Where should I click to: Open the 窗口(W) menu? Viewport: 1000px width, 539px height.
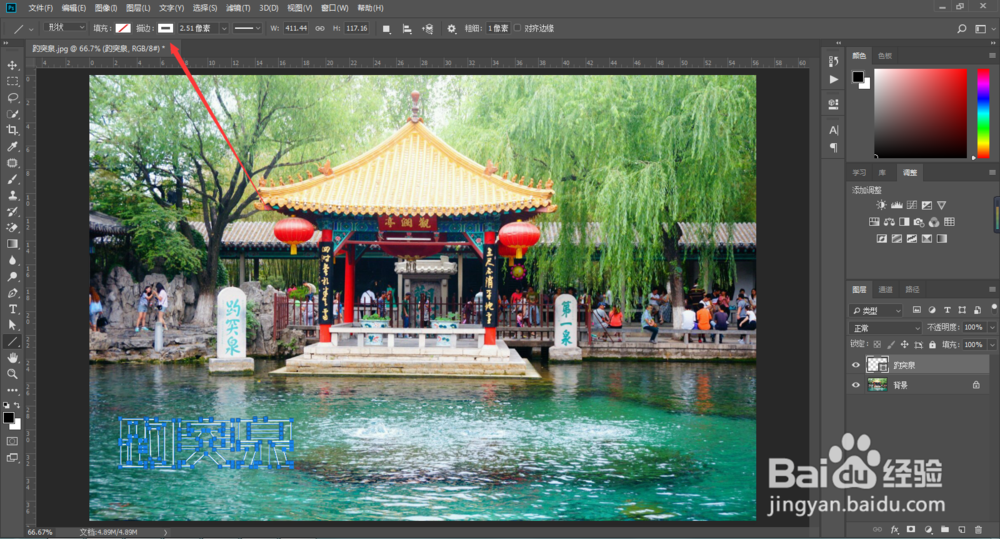335,8
